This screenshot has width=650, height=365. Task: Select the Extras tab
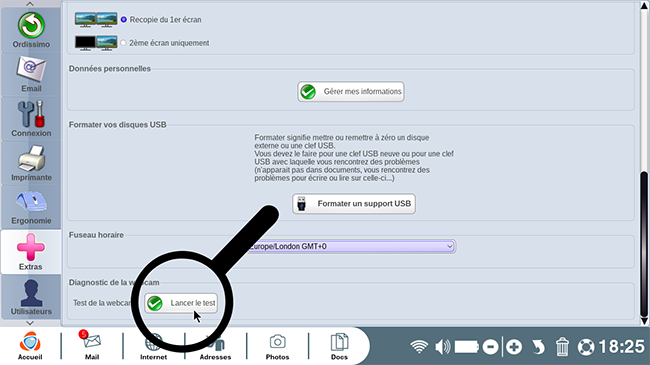[x=31, y=252]
